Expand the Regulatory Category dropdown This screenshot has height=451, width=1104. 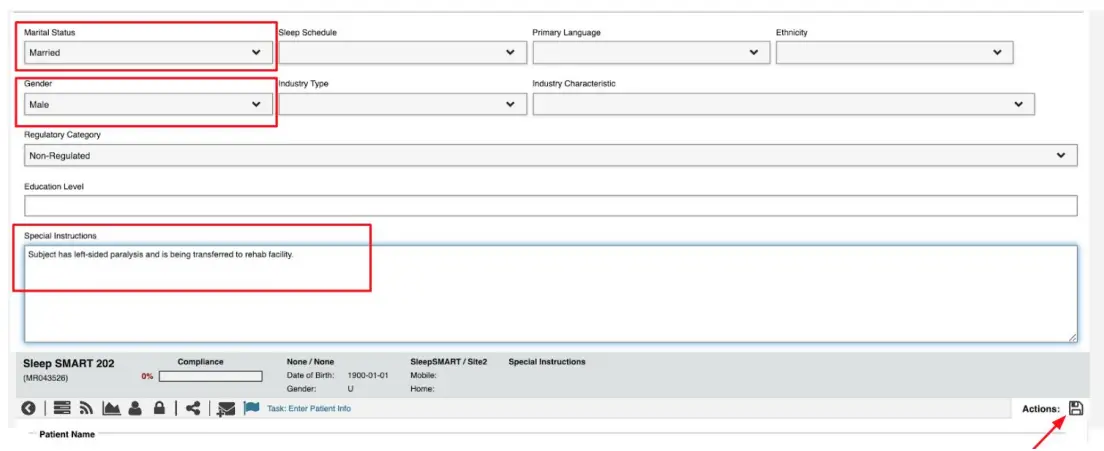coord(550,155)
